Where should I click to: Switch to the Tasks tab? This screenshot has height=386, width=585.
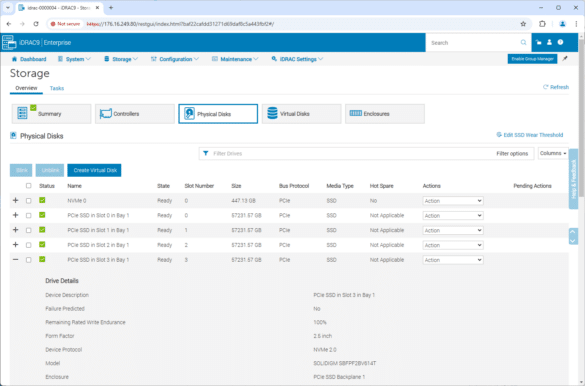[x=57, y=88]
